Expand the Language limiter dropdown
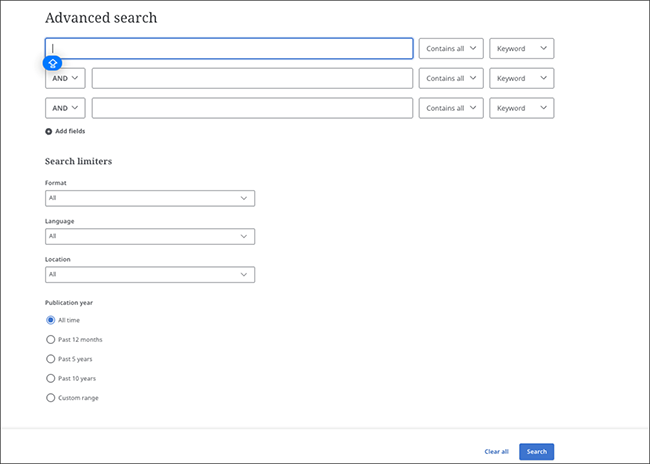Viewport: 650px width, 464px height. click(150, 236)
